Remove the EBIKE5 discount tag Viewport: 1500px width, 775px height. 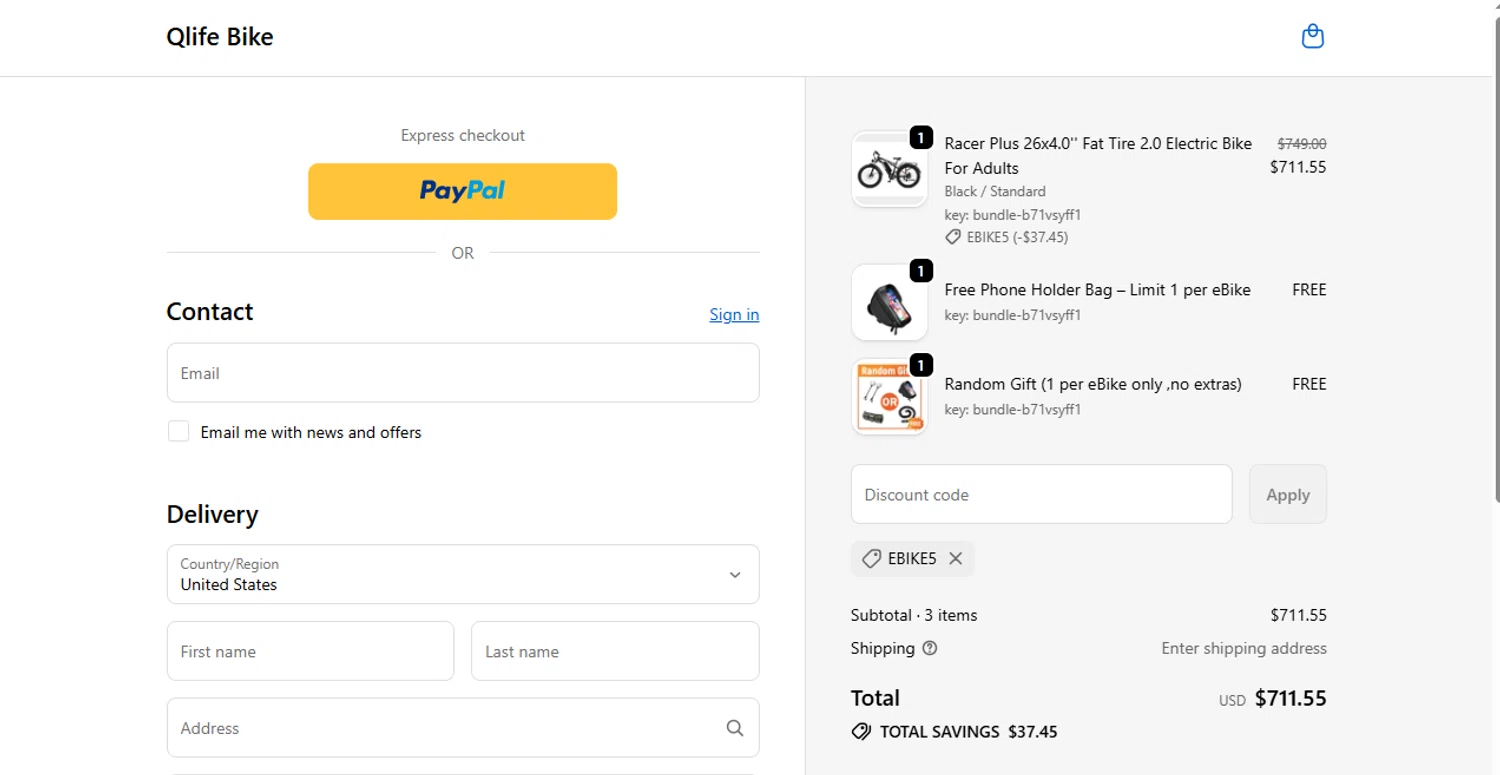click(955, 559)
